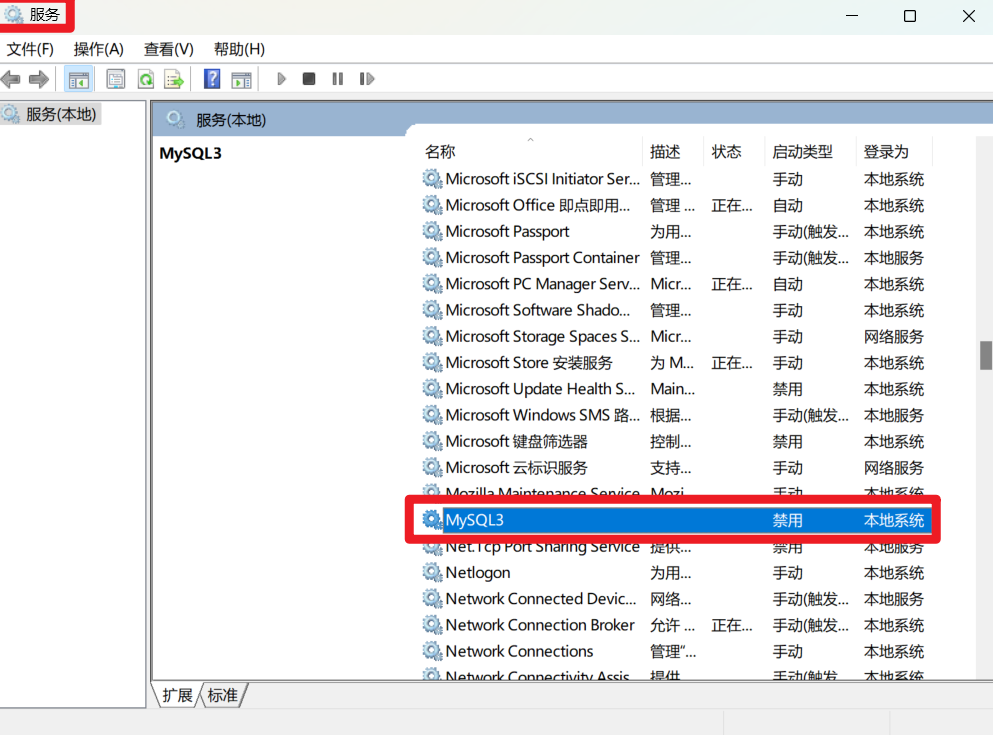This screenshot has height=735, width=993.
Task: Maximize the 服务 window
Action: click(909, 16)
